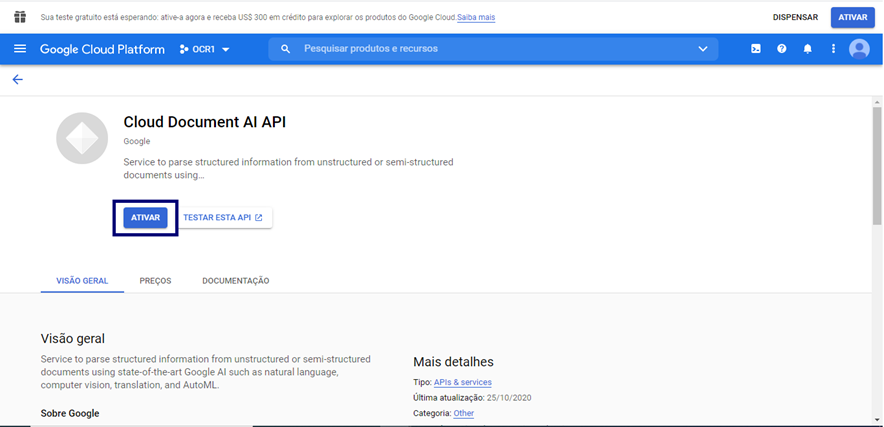Screen dimensions: 884x427
Task: Open the Other category link
Action: coord(463,413)
